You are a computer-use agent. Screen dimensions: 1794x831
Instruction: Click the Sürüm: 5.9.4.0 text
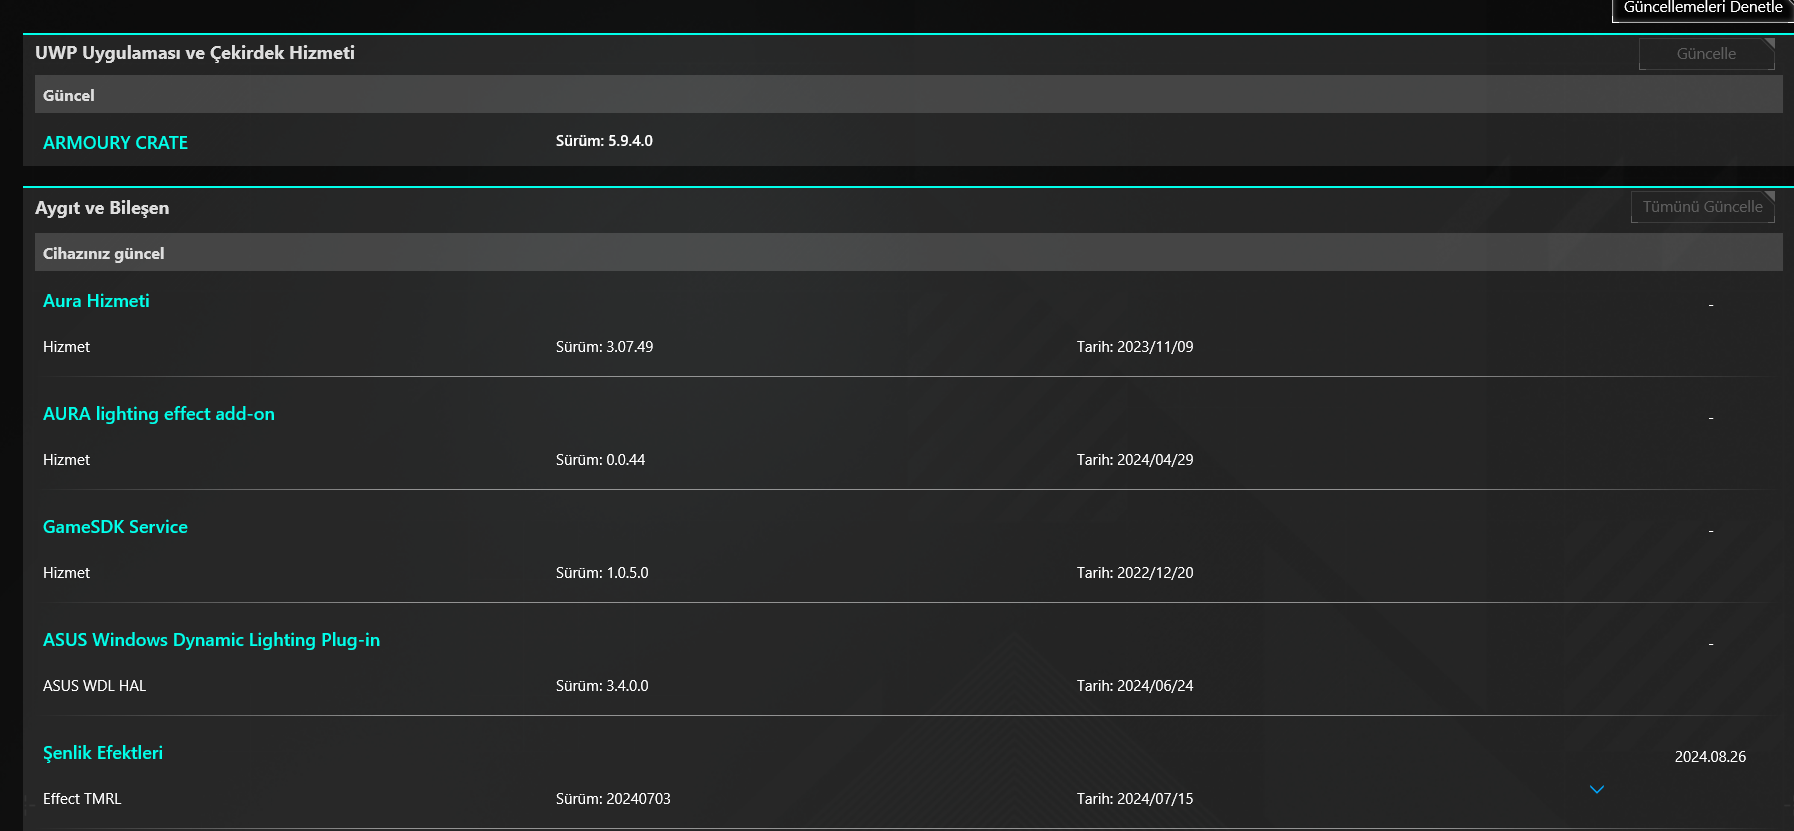pyautogui.click(x=604, y=141)
